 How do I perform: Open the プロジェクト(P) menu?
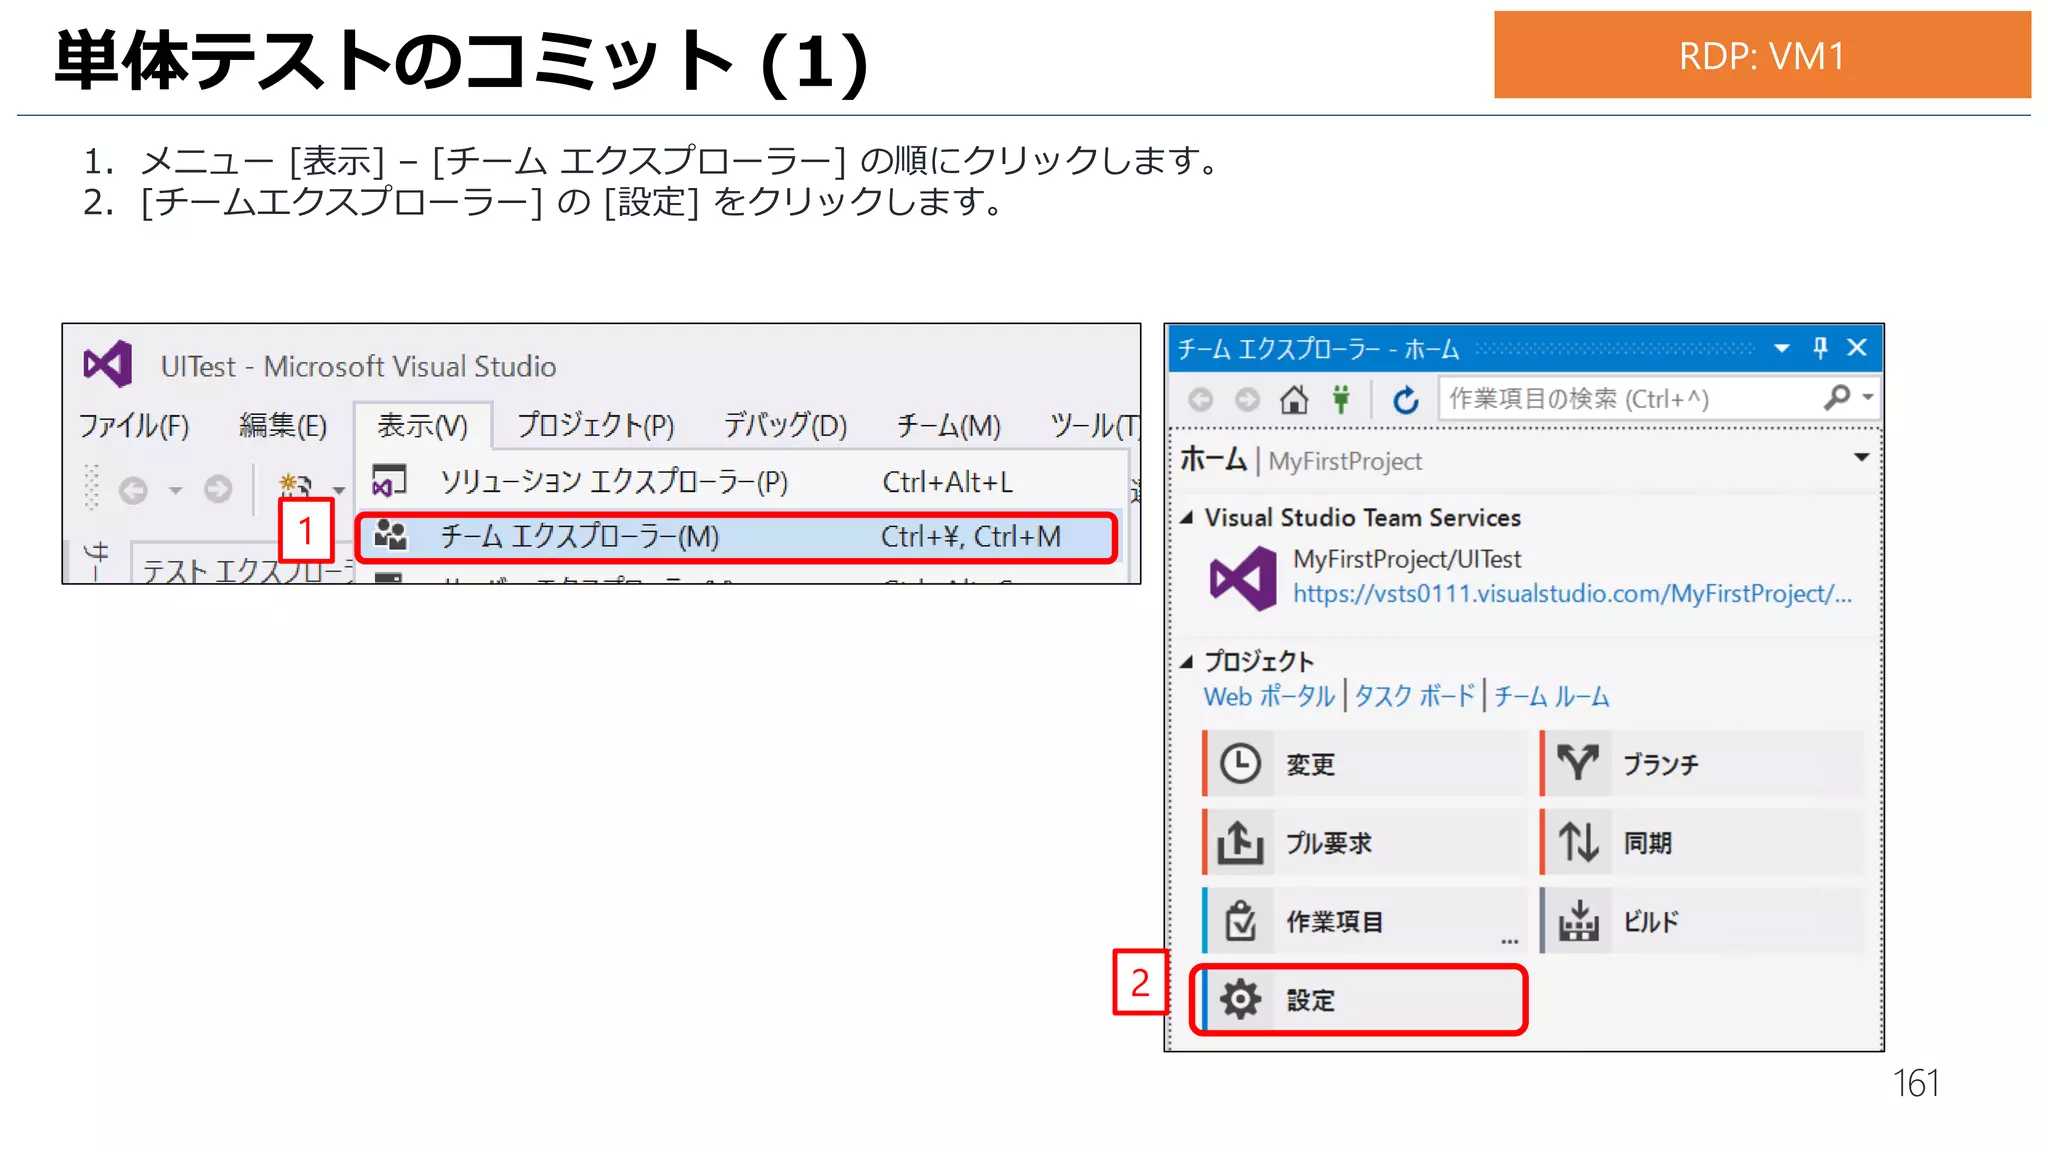tap(596, 426)
